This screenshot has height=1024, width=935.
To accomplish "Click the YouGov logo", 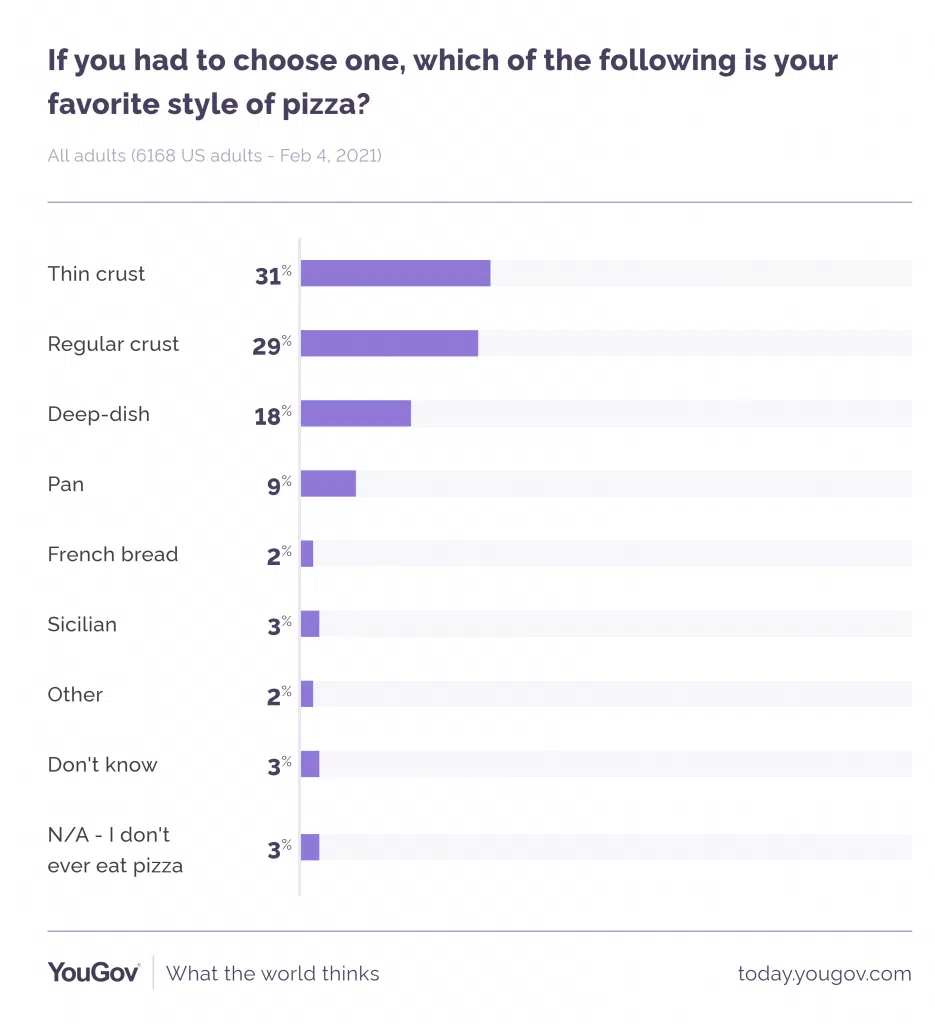I will coord(93,972).
